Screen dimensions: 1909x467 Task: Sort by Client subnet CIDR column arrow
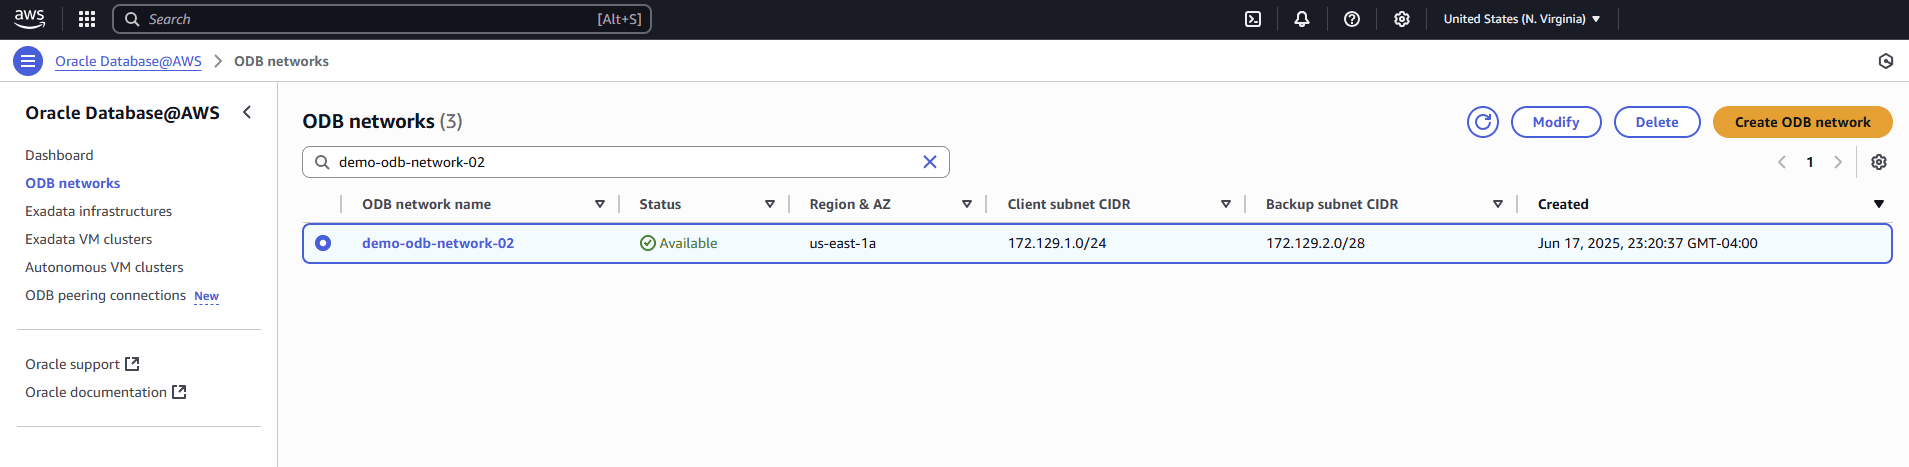click(x=1226, y=204)
